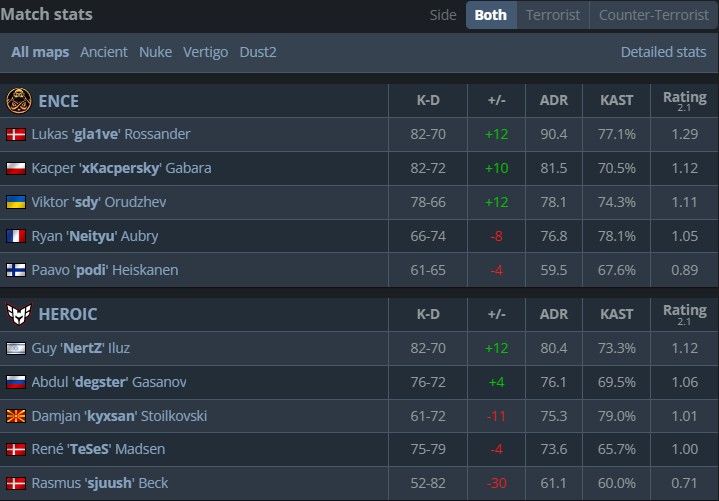Show stats for the Ancient map
This screenshot has height=501, width=719.
click(x=104, y=52)
